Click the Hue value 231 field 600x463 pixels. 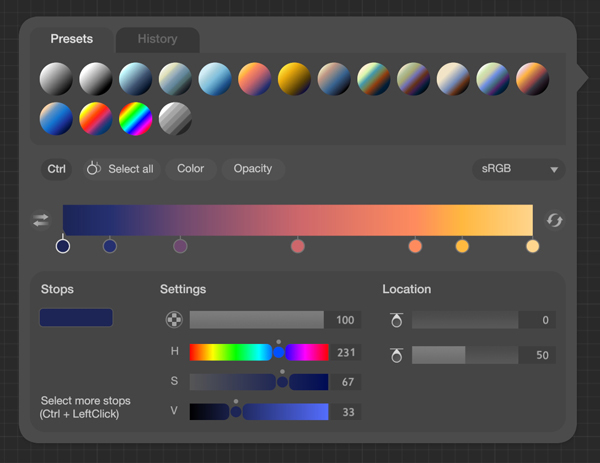(345, 352)
